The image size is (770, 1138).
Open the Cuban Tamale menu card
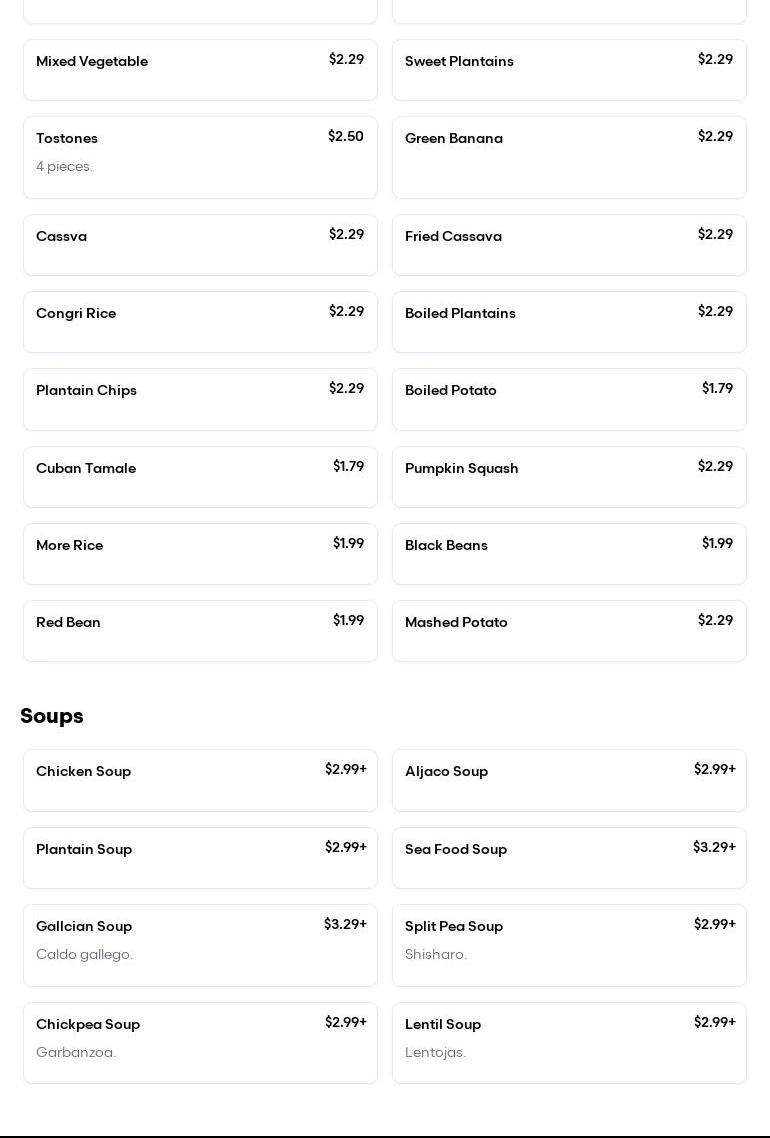click(x=200, y=477)
